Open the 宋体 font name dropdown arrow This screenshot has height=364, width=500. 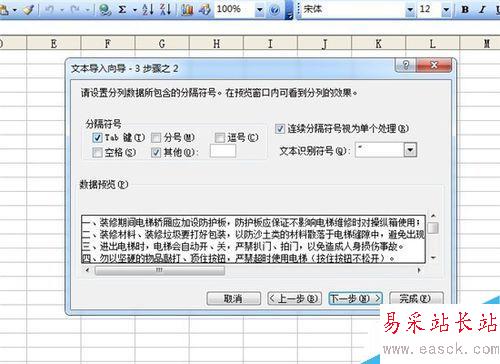coord(410,9)
